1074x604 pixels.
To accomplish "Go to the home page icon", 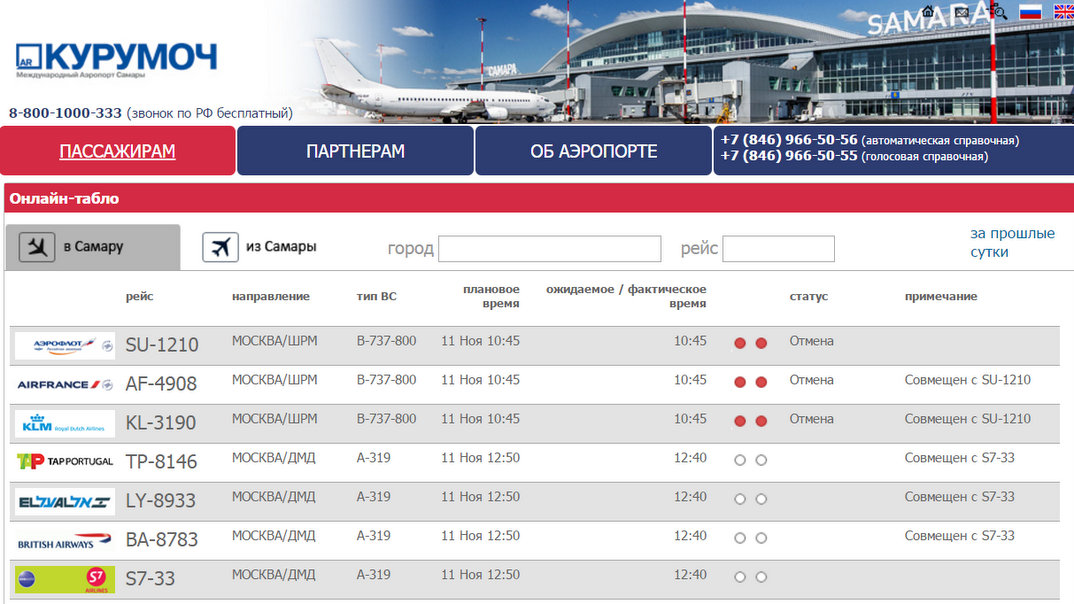I will 928,12.
